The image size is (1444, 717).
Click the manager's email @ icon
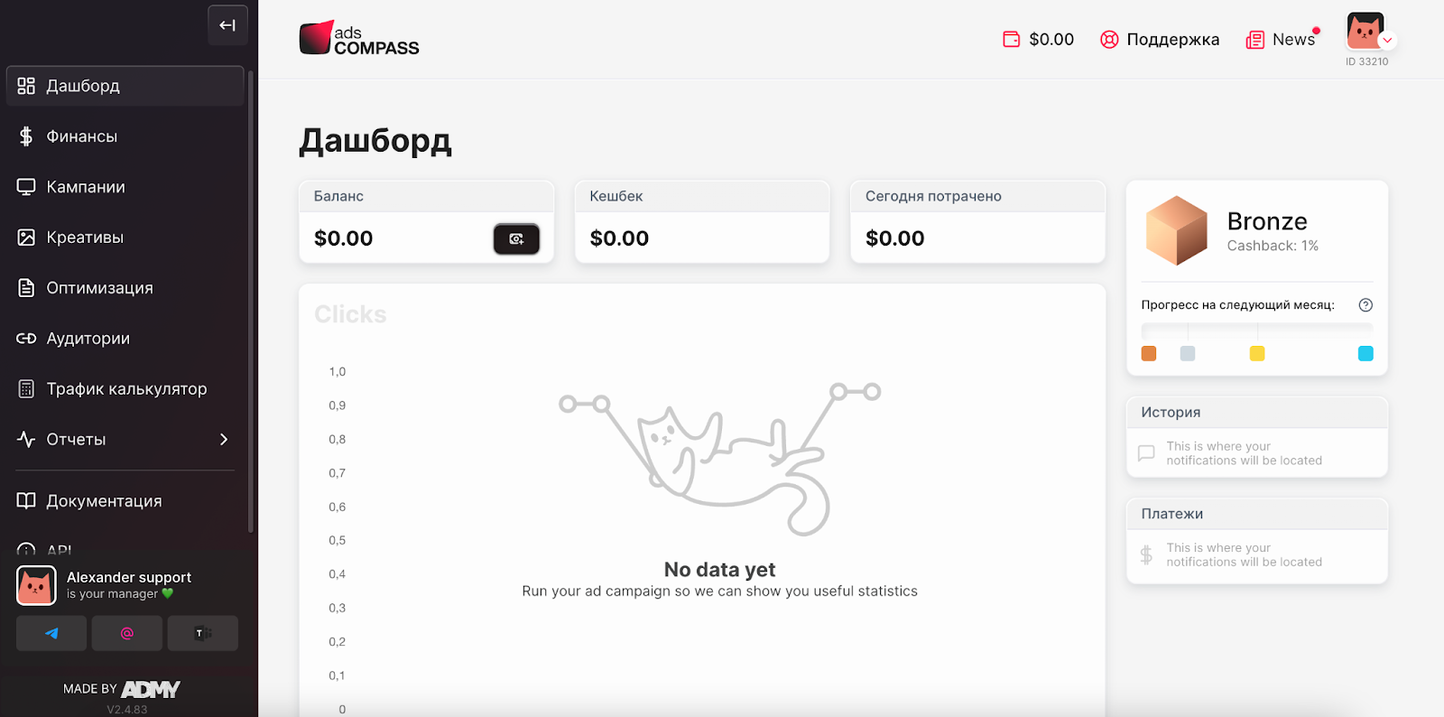coord(127,633)
